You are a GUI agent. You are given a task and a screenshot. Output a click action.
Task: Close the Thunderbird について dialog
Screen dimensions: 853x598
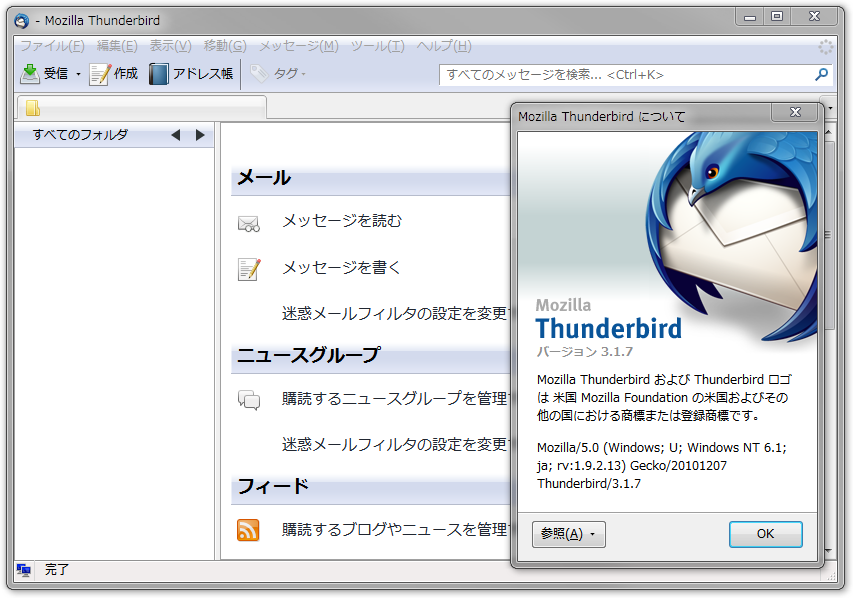click(795, 112)
